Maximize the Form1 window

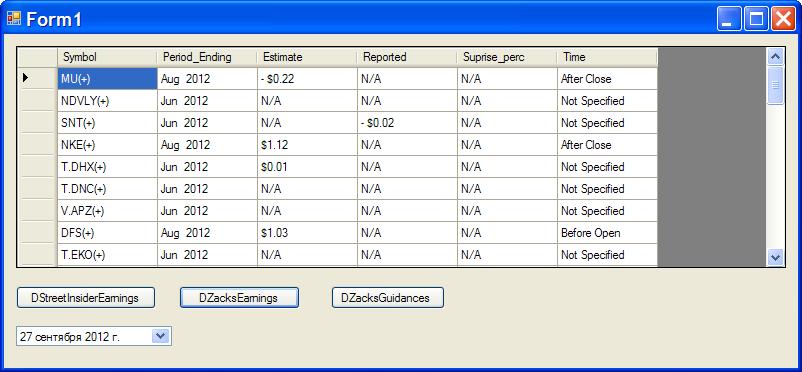[756, 19]
